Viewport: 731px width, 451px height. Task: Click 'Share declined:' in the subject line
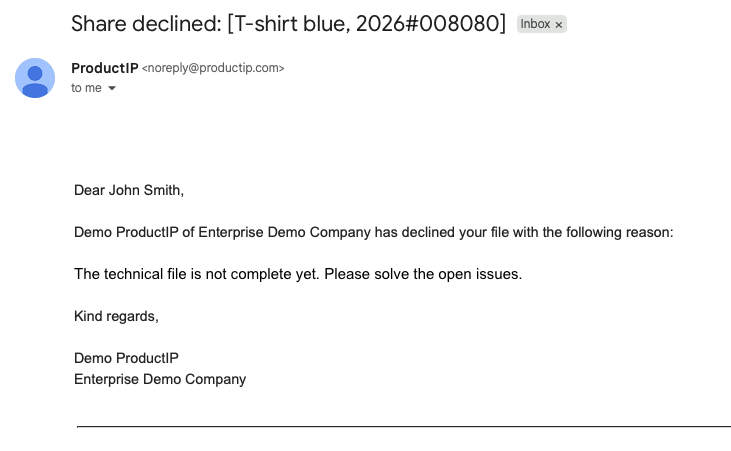tap(146, 23)
